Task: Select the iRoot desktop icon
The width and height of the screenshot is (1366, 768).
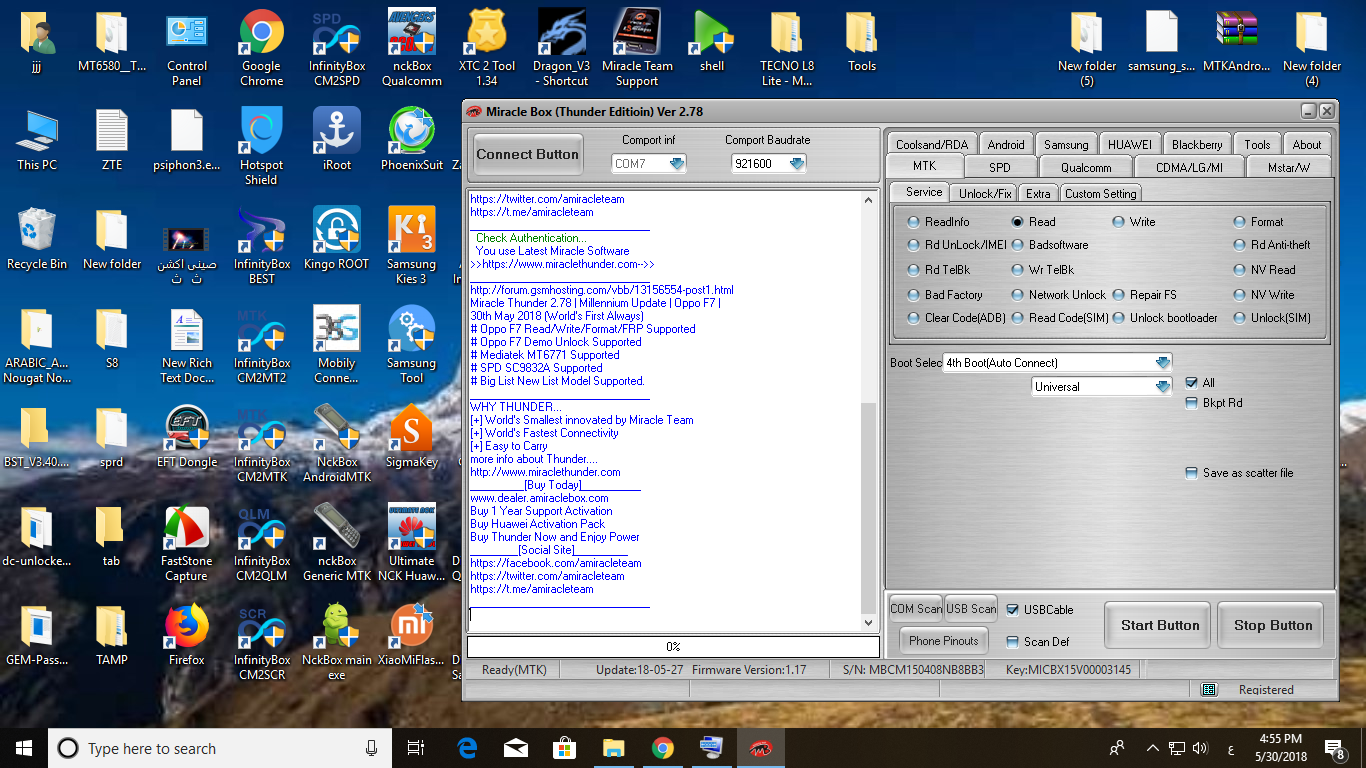Action: 337,140
